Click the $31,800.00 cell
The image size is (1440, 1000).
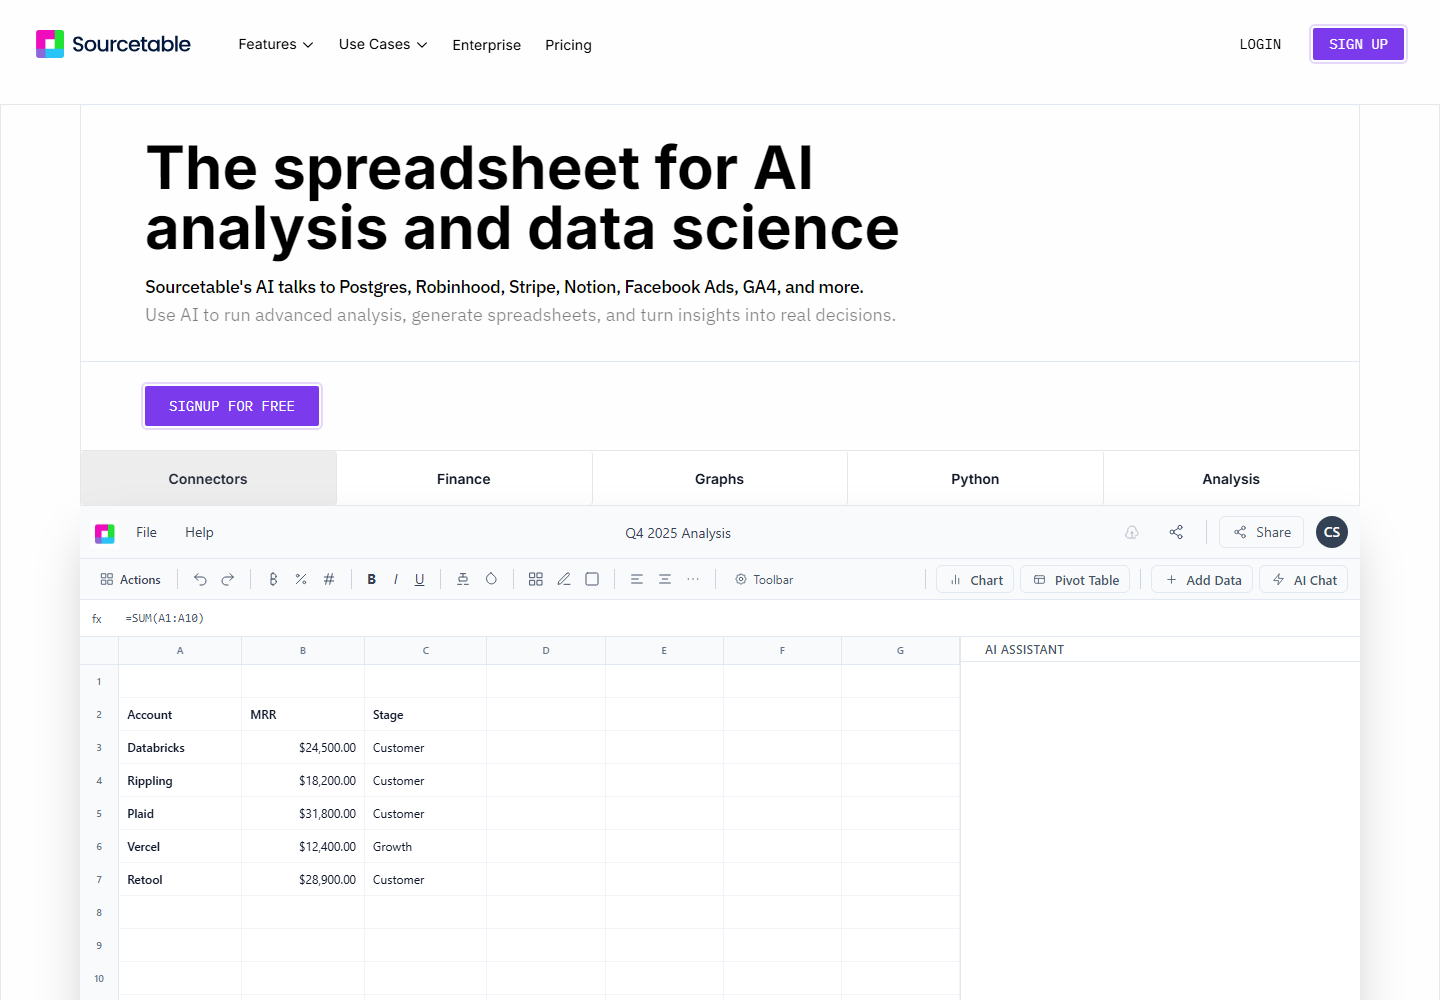[x=303, y=814]
